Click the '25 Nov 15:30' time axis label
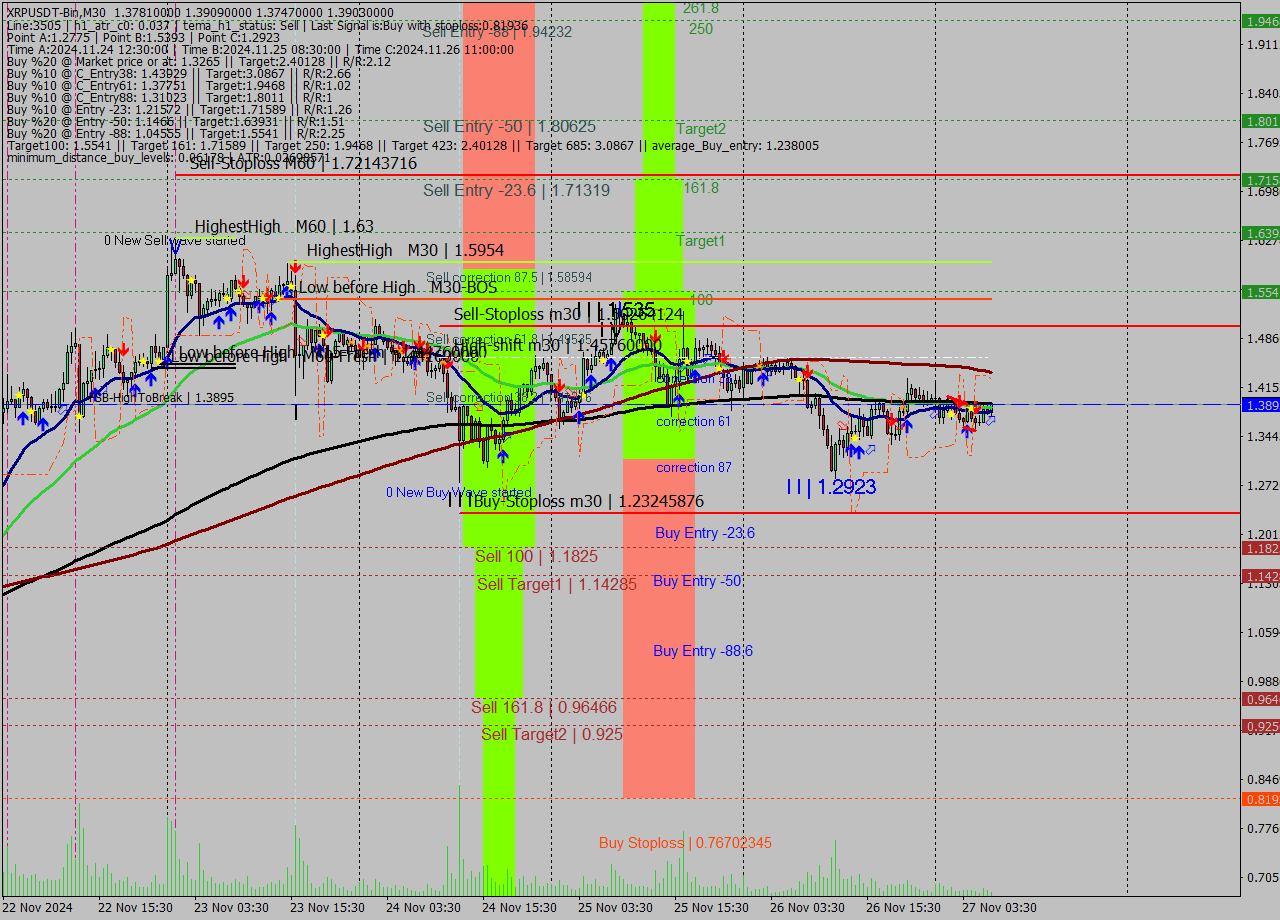 point(712,908)
